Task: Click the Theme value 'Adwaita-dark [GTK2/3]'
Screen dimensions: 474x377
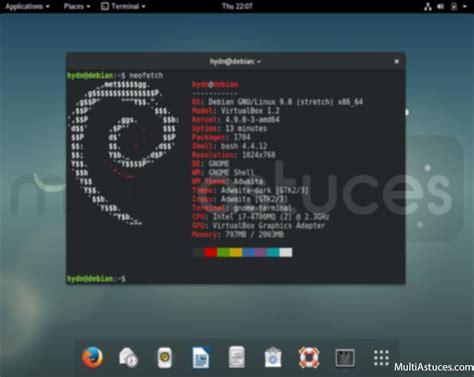Action: pos(265,190)
